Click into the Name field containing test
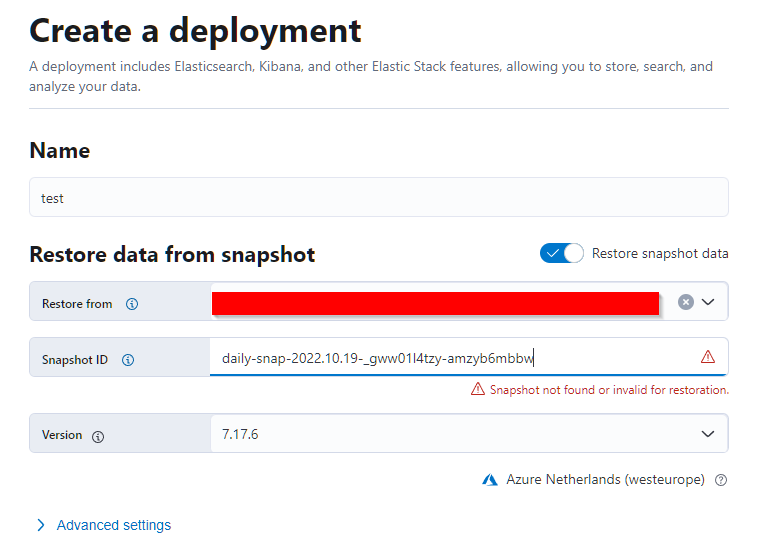 coord(378,198)
